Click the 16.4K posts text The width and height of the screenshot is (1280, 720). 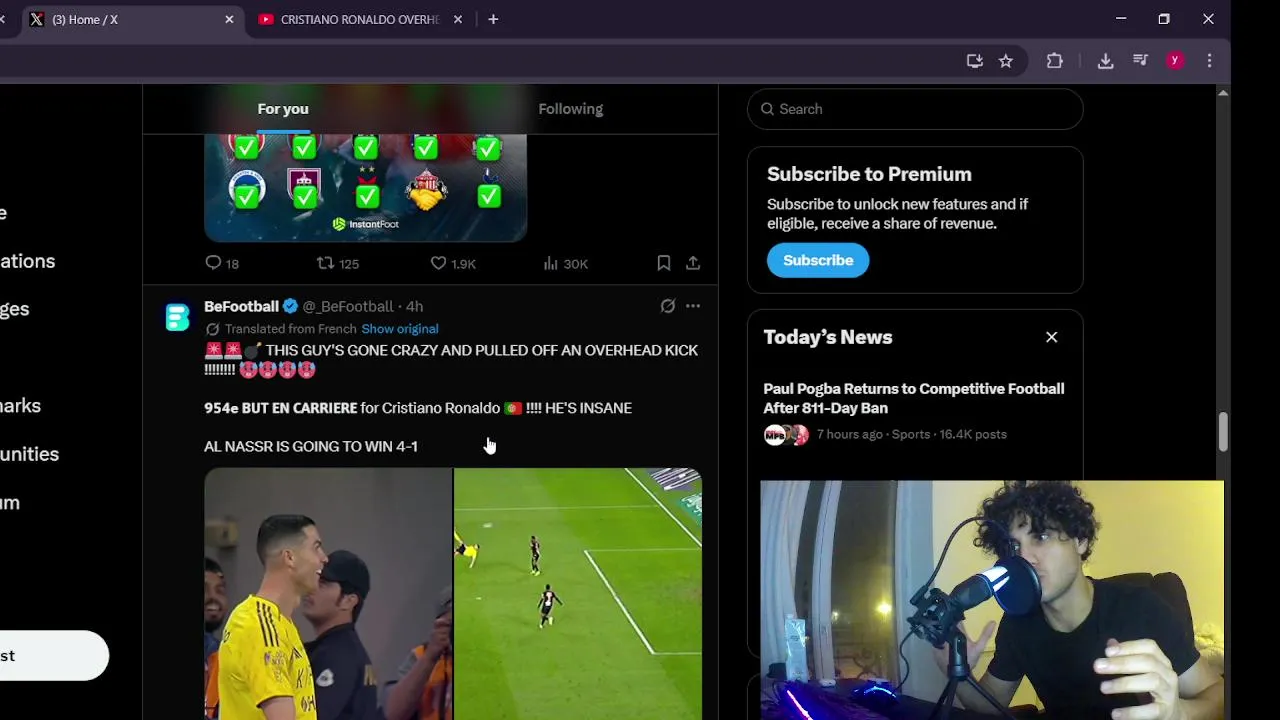[x=973, y=434]
